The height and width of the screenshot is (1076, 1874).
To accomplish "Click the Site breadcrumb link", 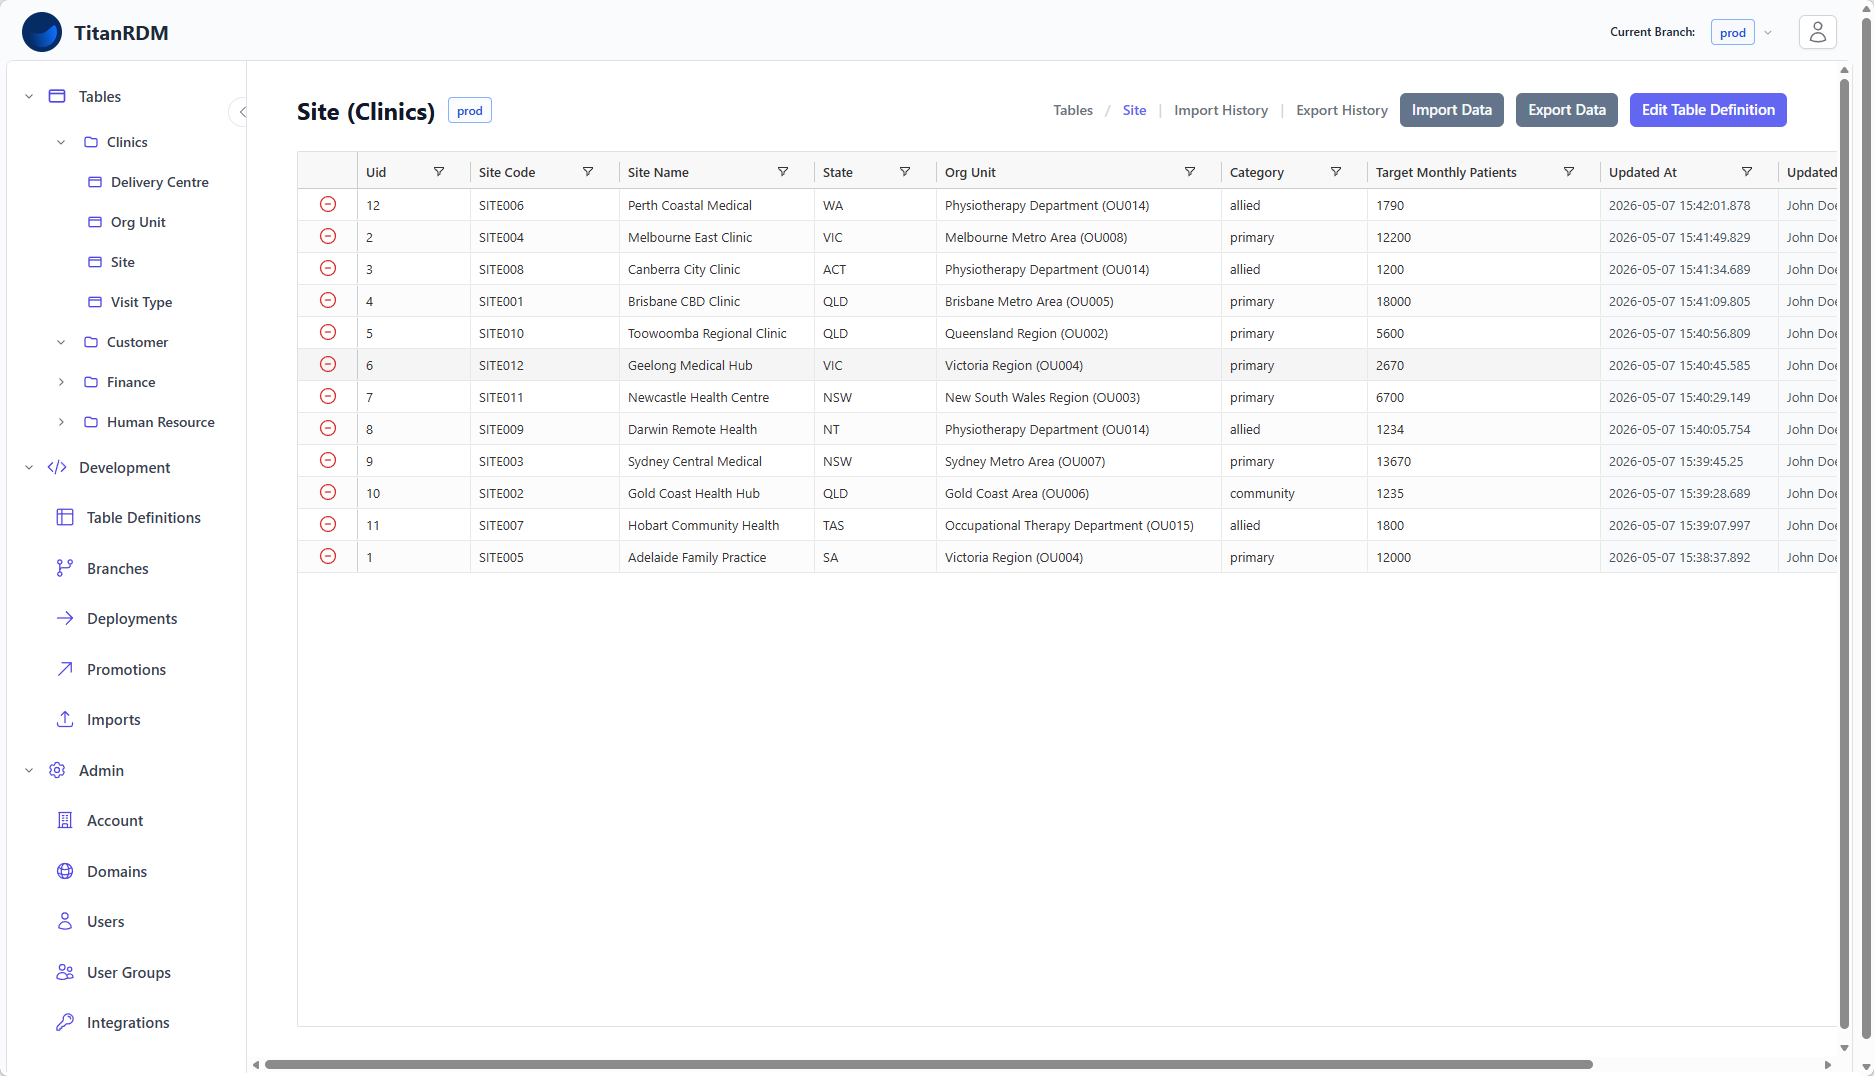I will click(x=1134, y=110).
